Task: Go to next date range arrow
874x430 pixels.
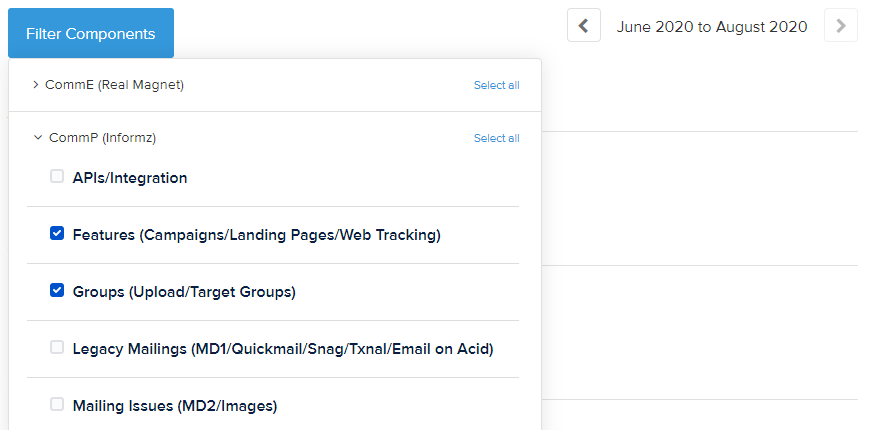Action: (x=841, y=25)
